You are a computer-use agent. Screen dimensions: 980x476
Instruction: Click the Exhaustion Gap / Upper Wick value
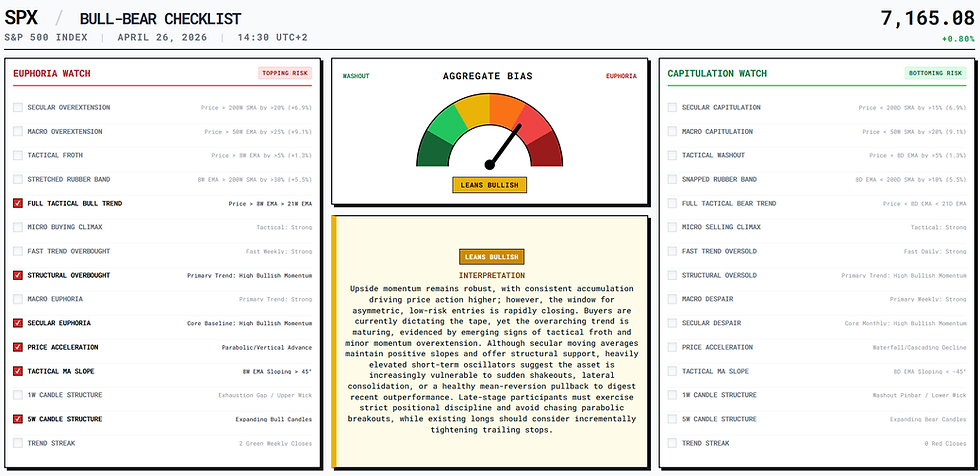coord(265,395)
